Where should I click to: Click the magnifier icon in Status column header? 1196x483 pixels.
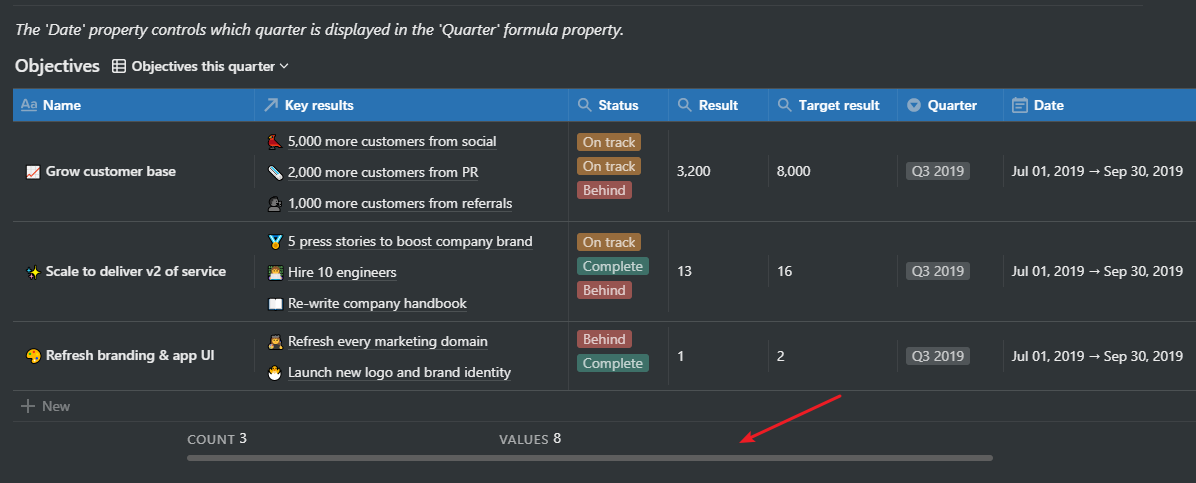(584, 105)
